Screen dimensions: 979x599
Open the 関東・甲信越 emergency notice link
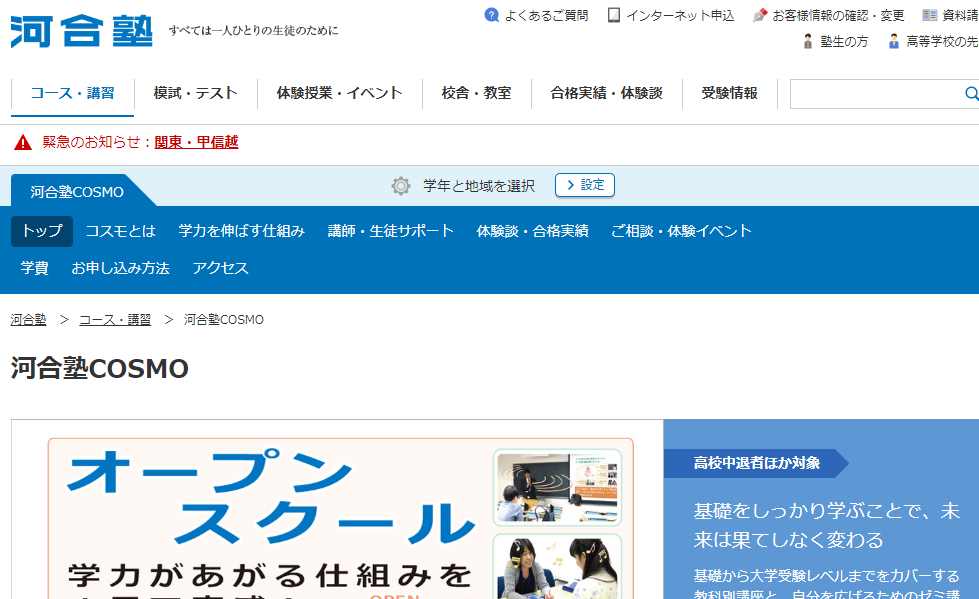point(196,142)
